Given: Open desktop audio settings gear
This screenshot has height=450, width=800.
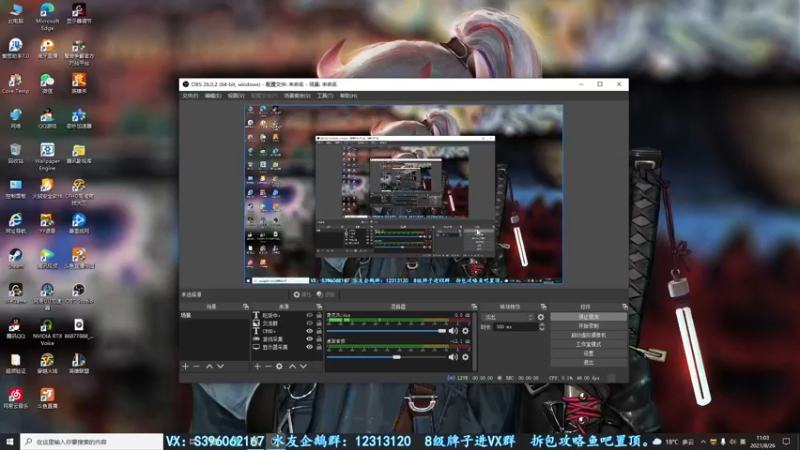Looking at the screenshot, I should (x=465, y=357).
